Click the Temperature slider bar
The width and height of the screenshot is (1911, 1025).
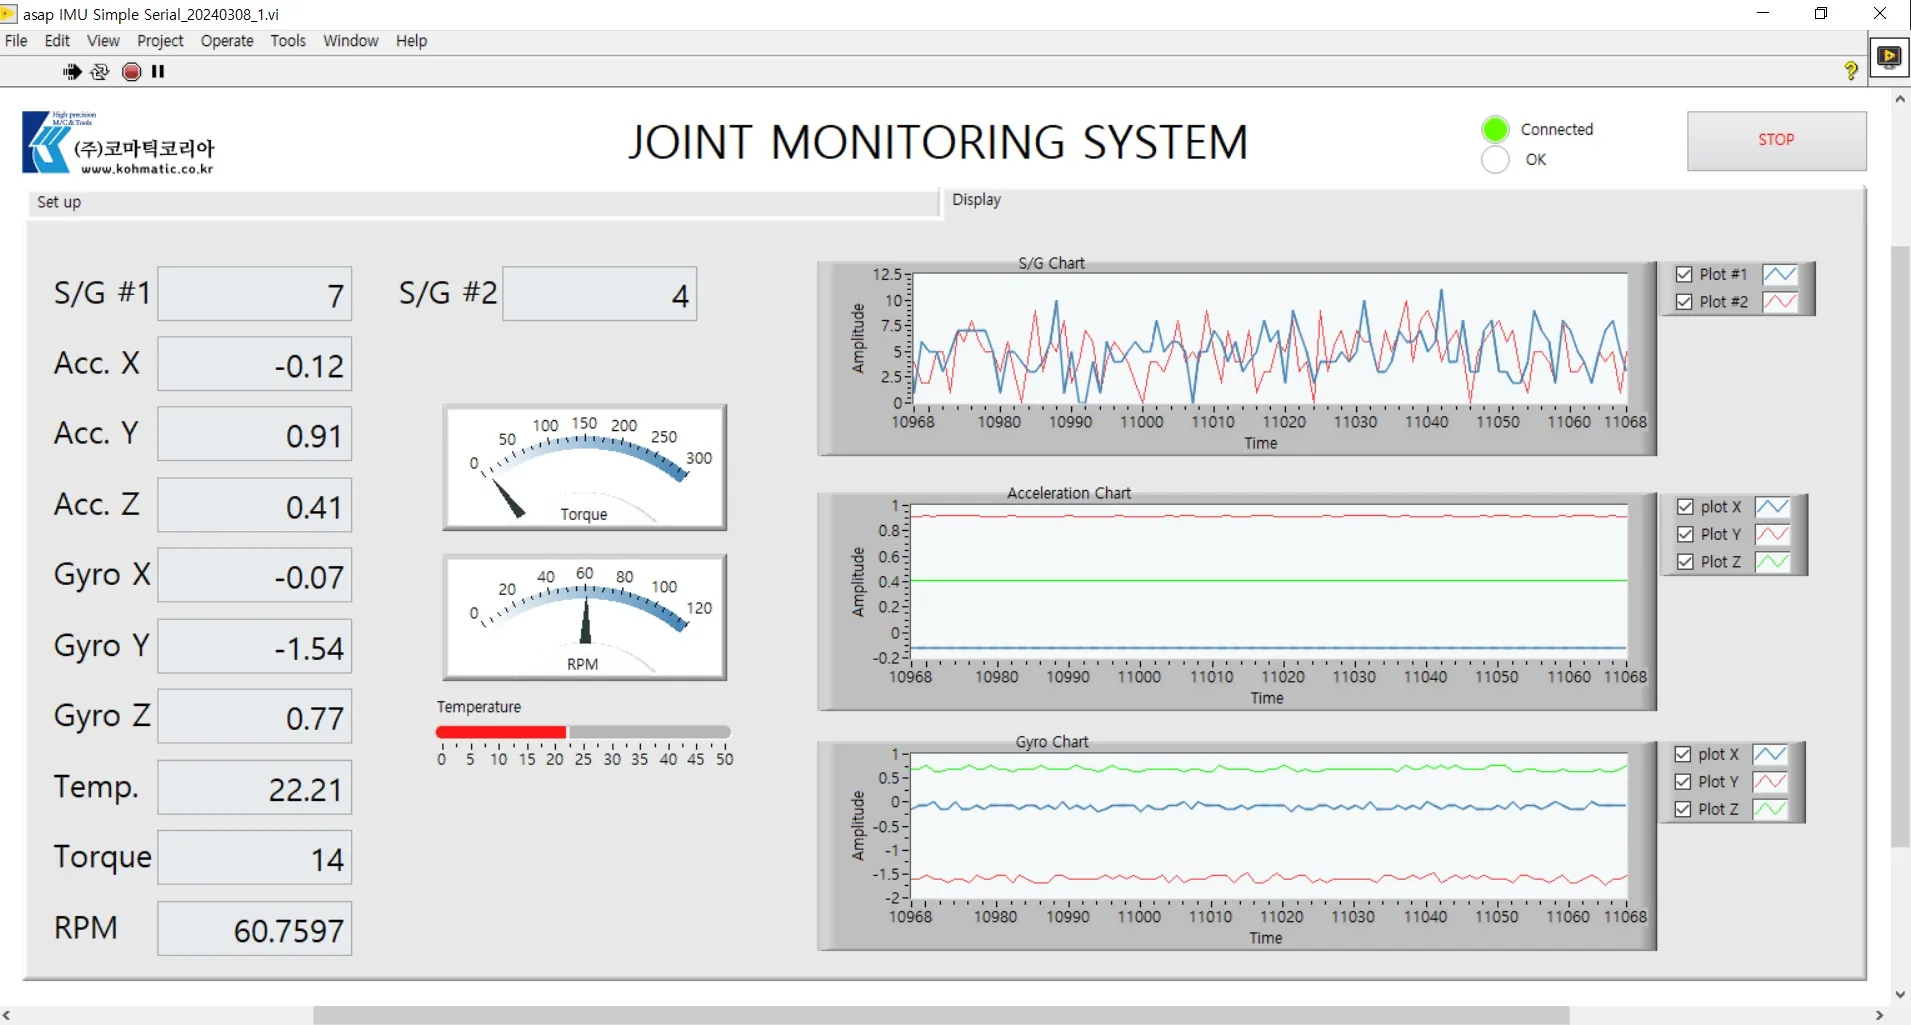[583, 732]
